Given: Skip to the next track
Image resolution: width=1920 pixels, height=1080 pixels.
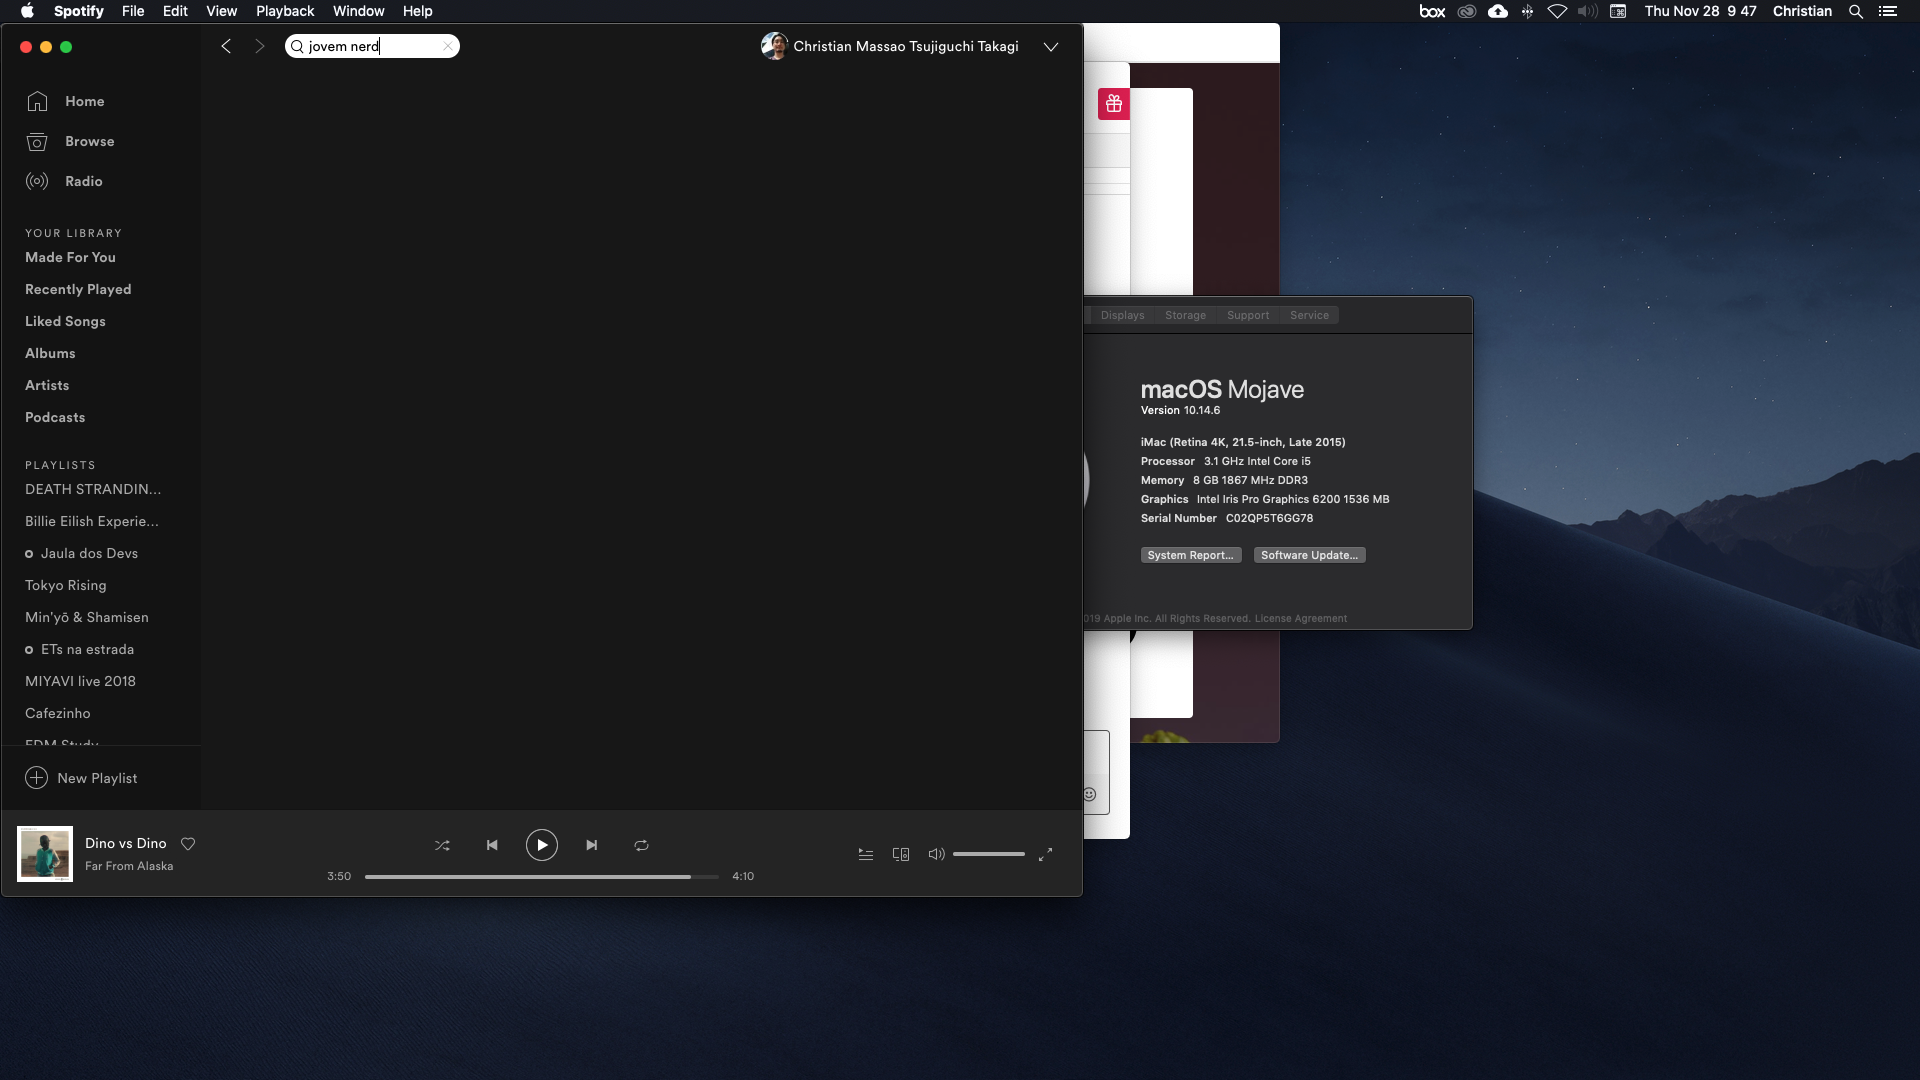Looking at the screenshot, I should coord(591,845).
